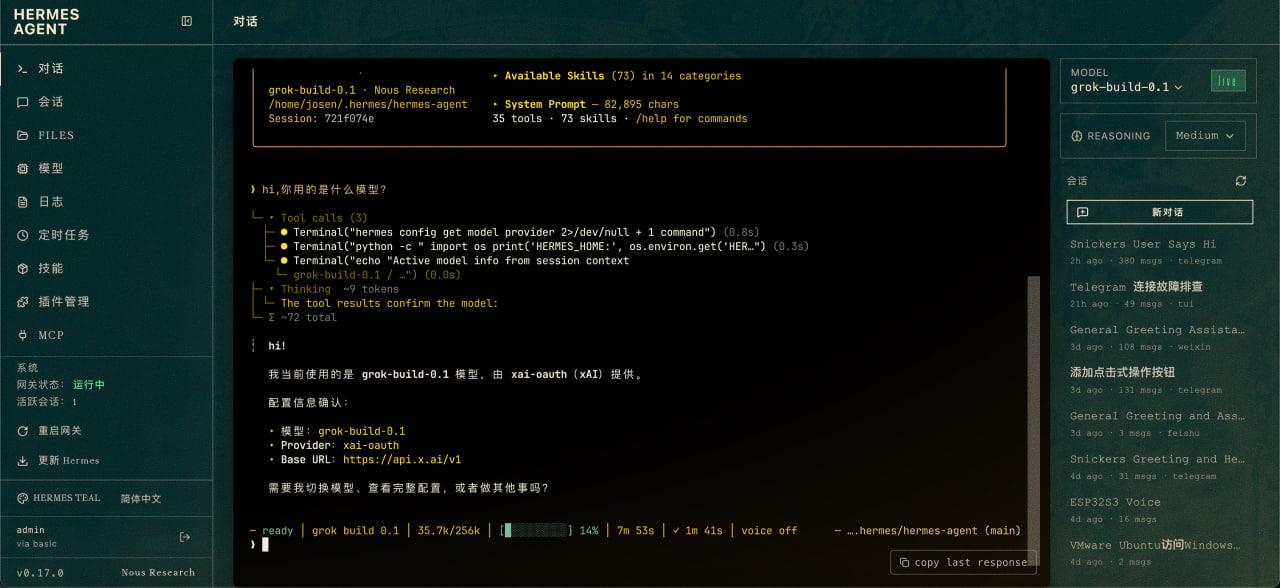Go to the 模型 menu item
The image size is (1280, 588).
pyautogui.click(x=106, y=169)
